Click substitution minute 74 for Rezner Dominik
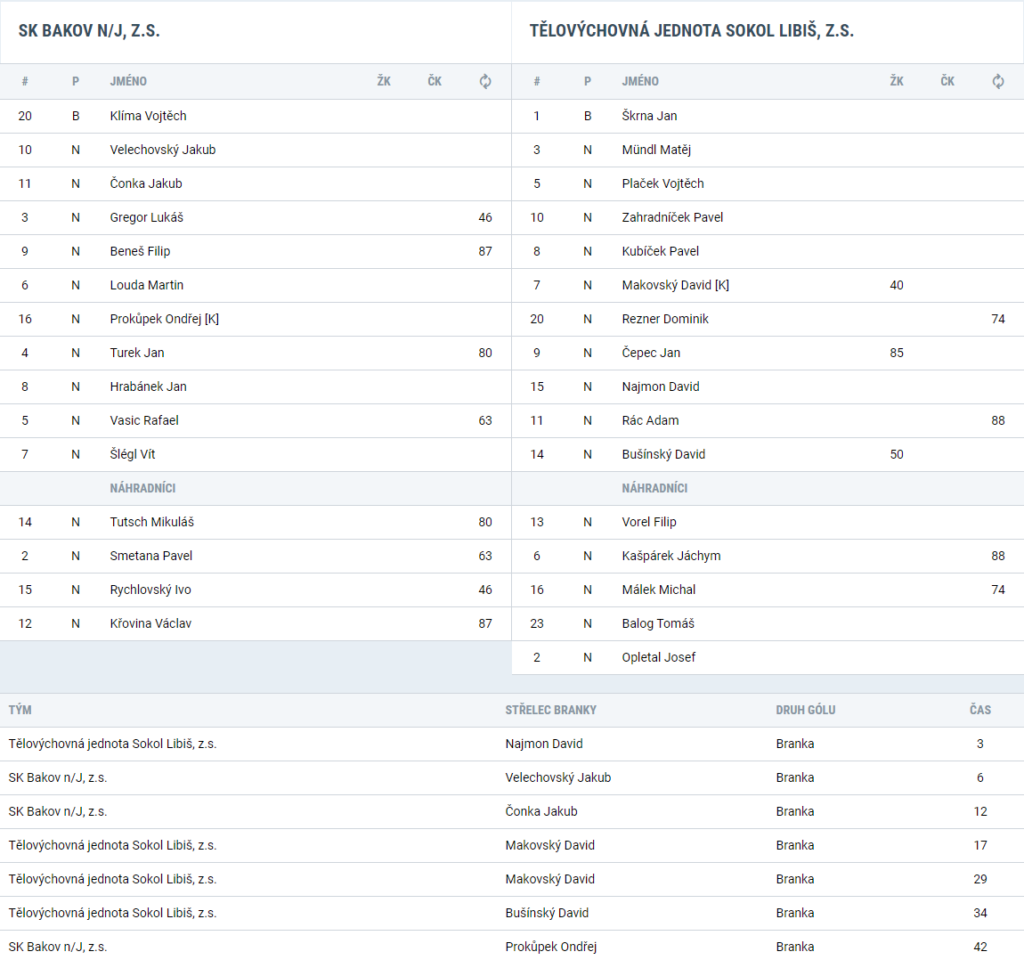The width and height of the screenshot is (1024, 960). (x=998, y=319)
